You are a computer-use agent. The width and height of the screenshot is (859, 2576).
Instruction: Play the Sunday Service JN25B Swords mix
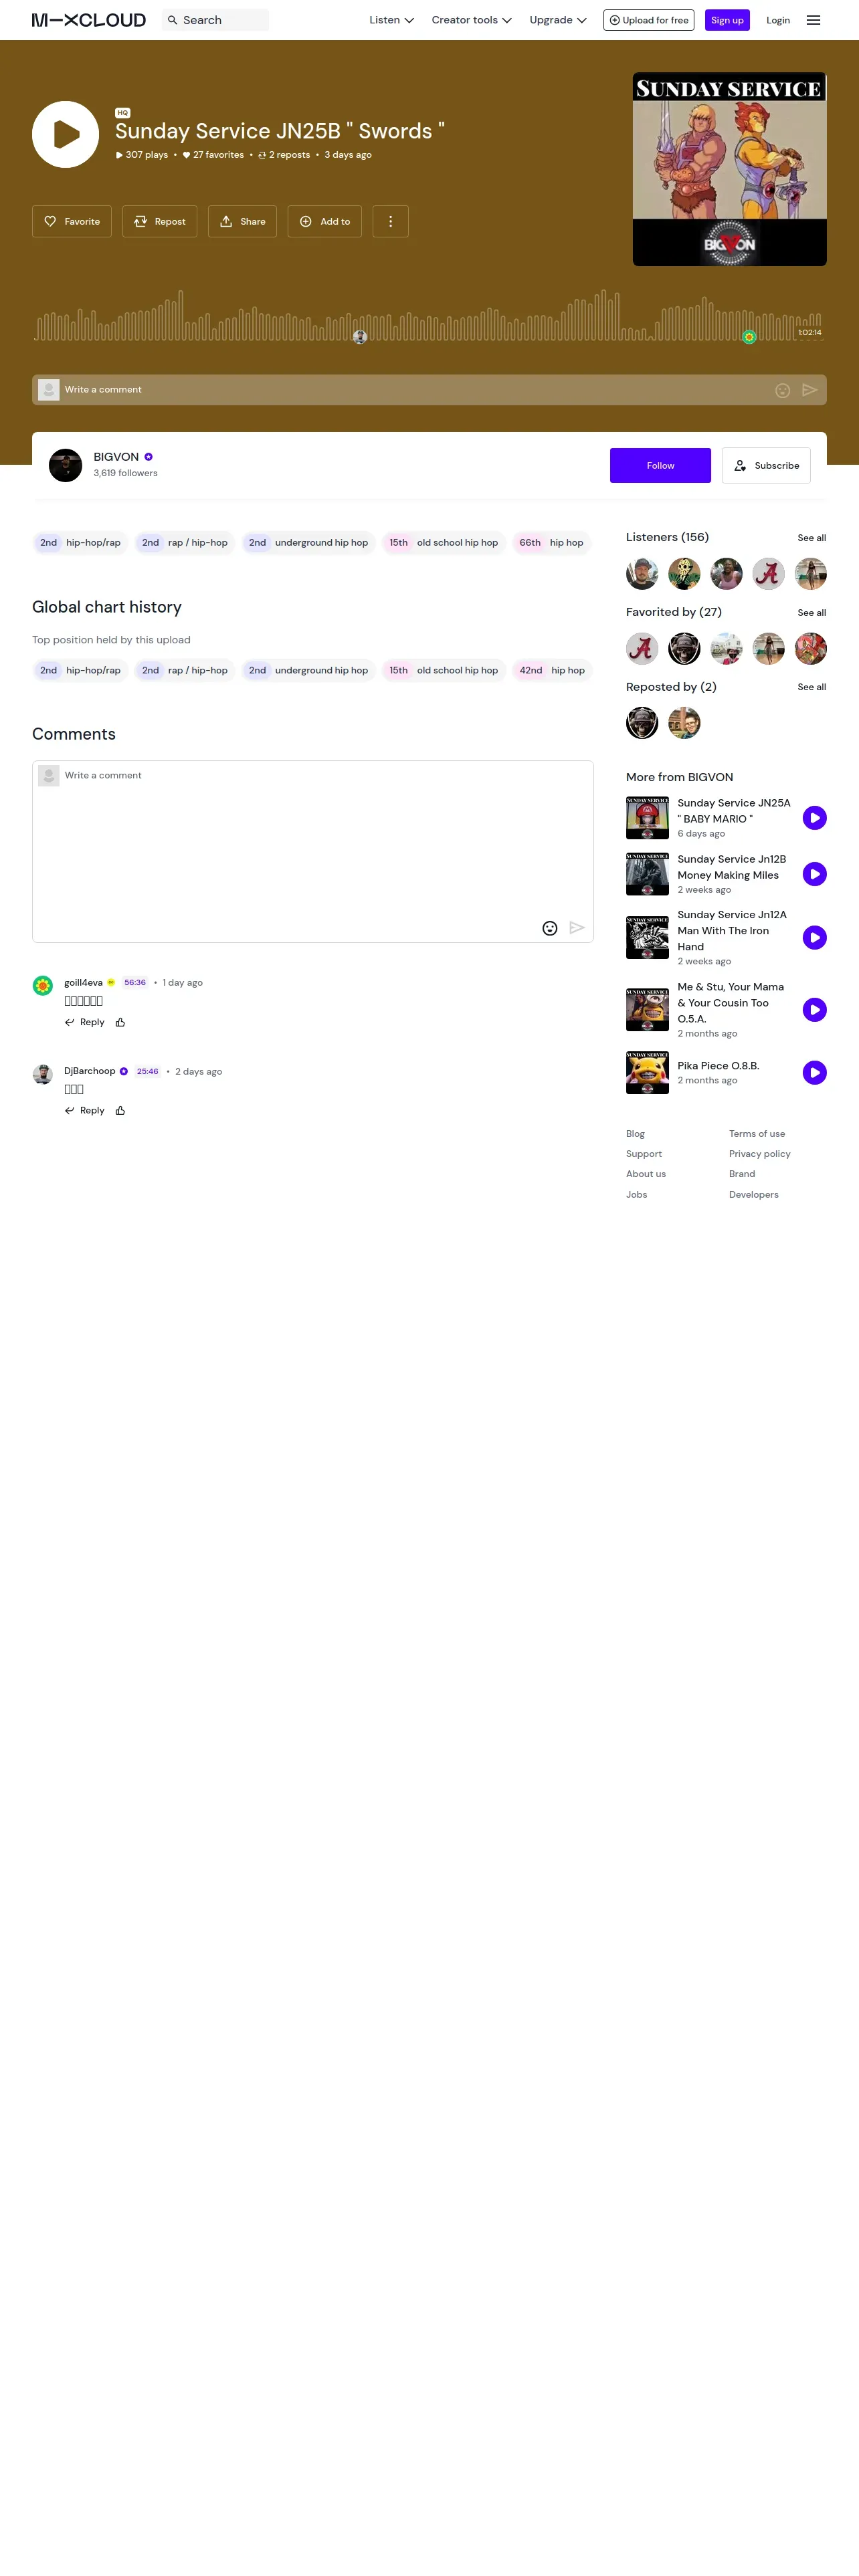click(65, 134)
